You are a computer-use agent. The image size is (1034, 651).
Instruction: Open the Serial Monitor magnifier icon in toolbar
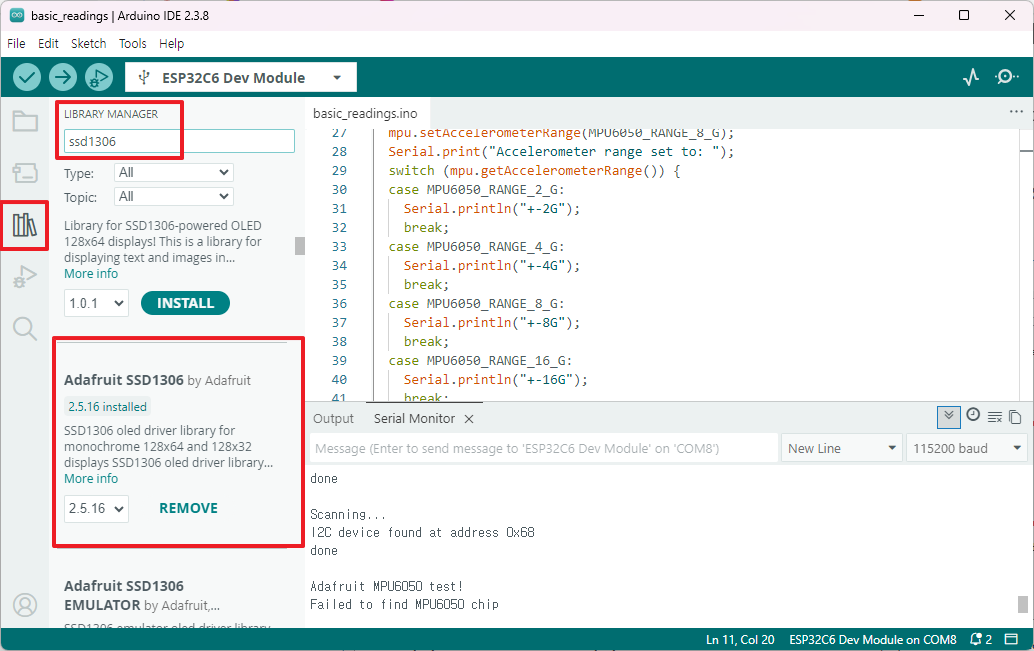[x=1006, y=77]
